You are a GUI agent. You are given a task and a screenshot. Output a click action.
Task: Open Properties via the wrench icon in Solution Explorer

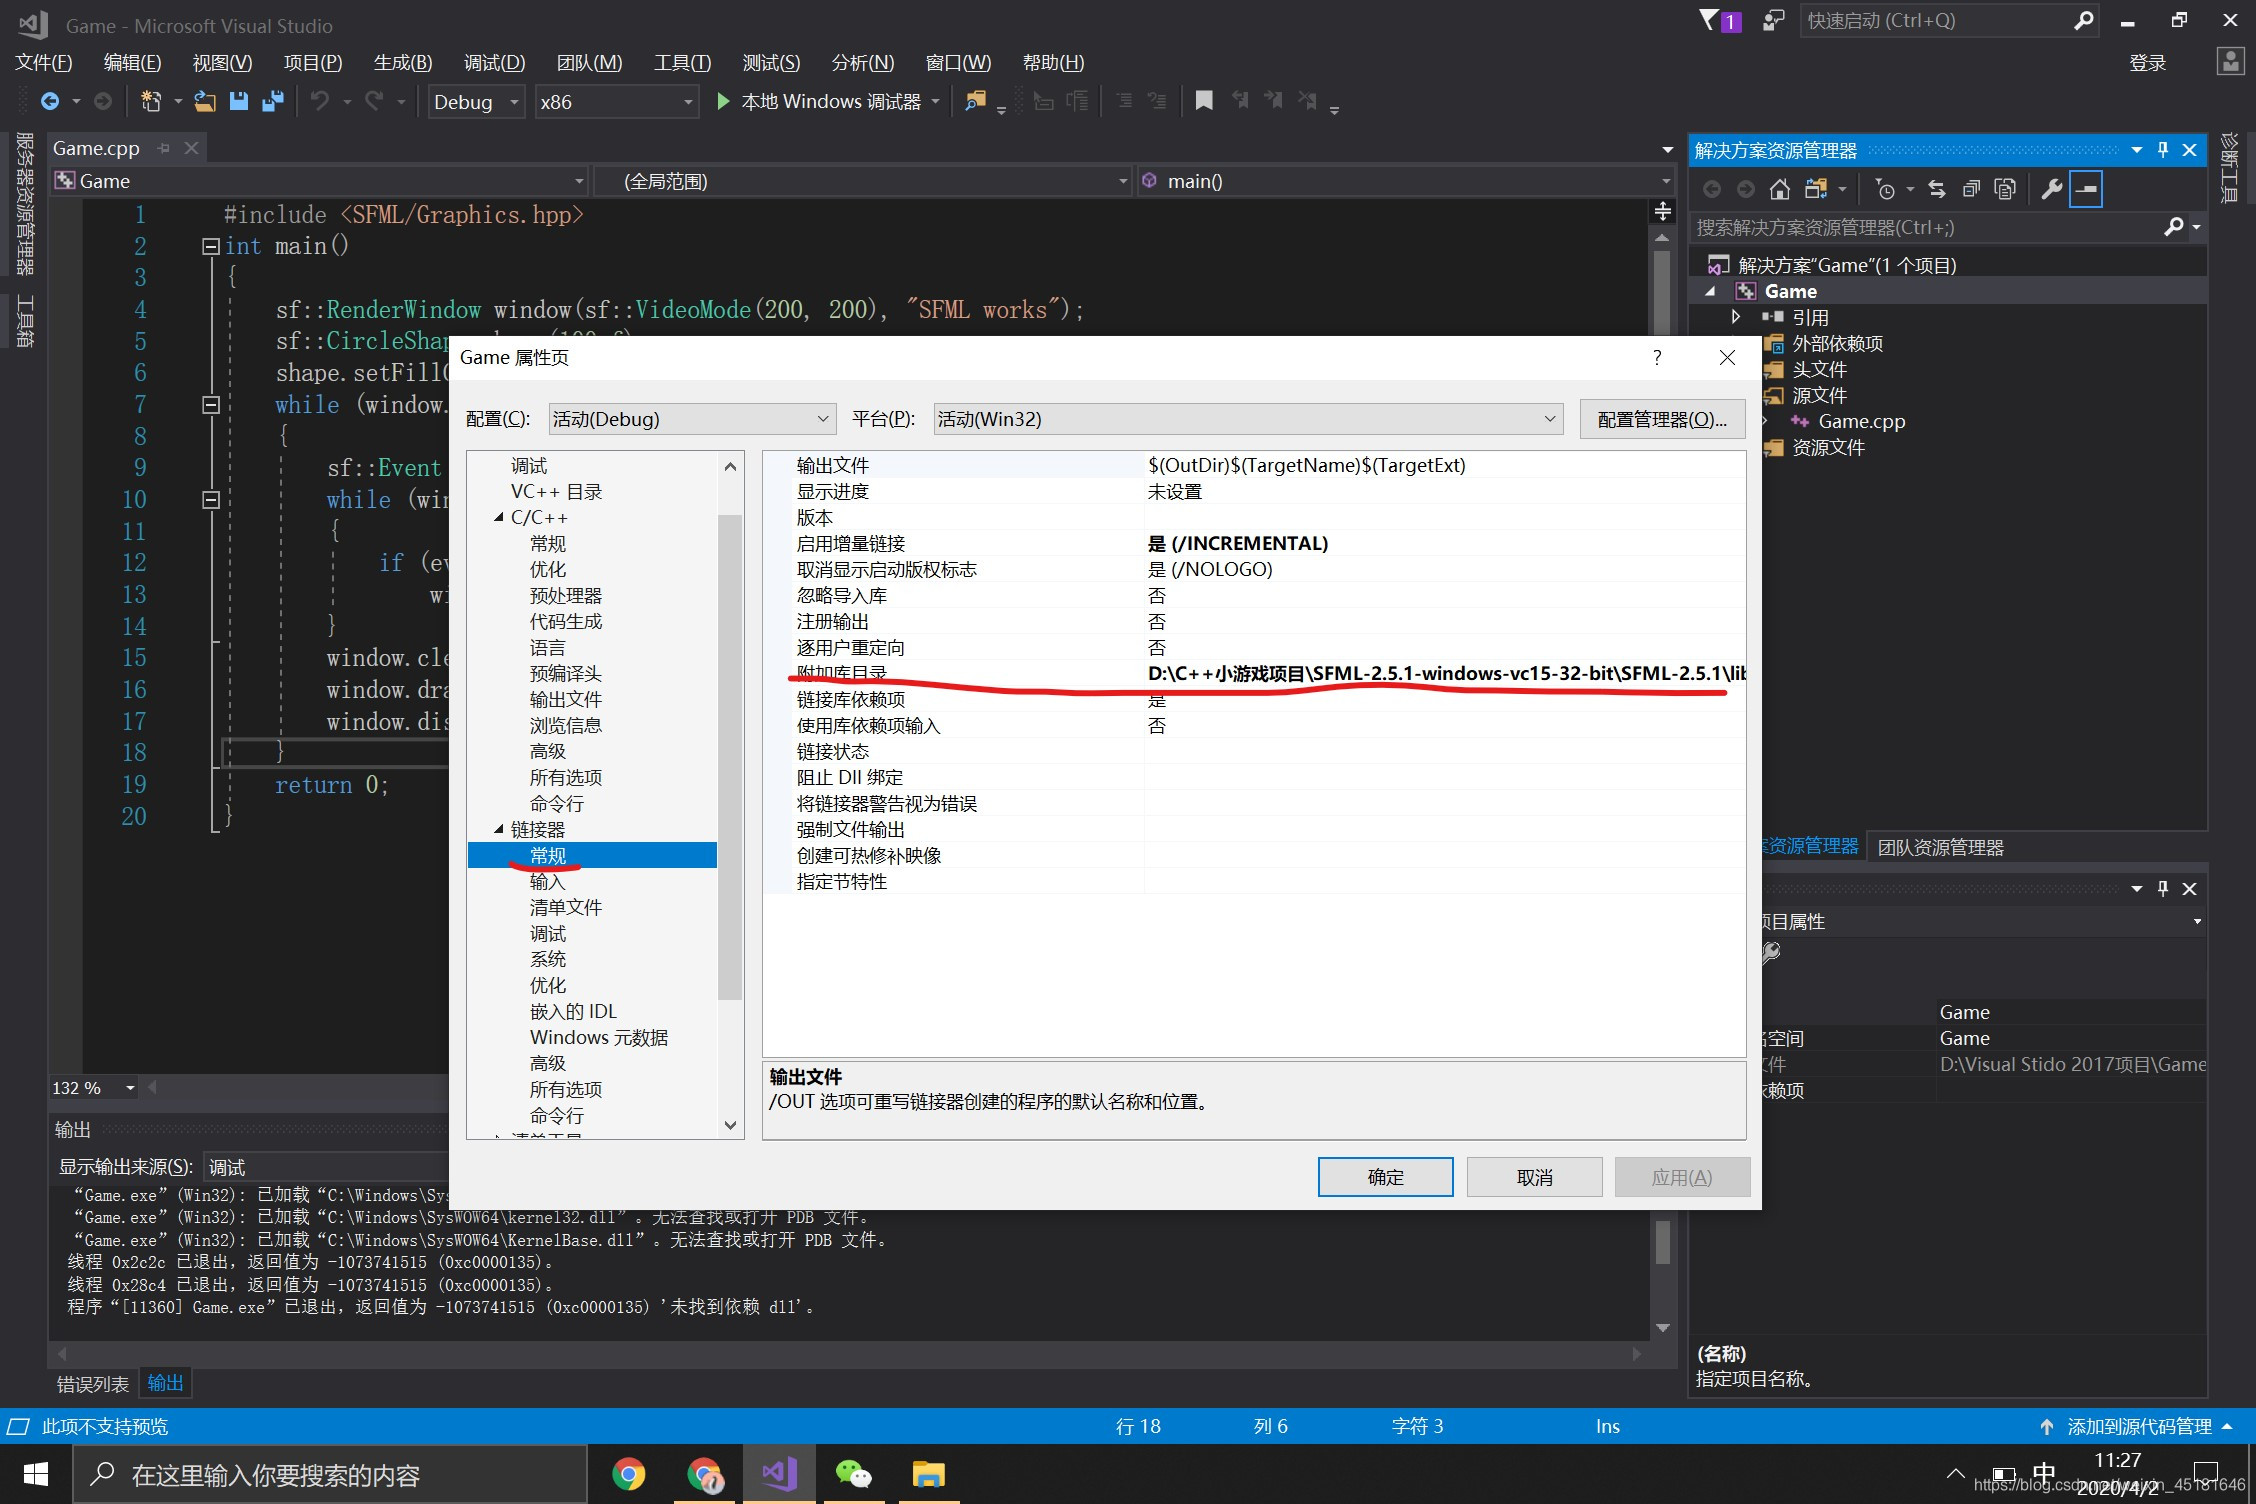[2051, 189]
